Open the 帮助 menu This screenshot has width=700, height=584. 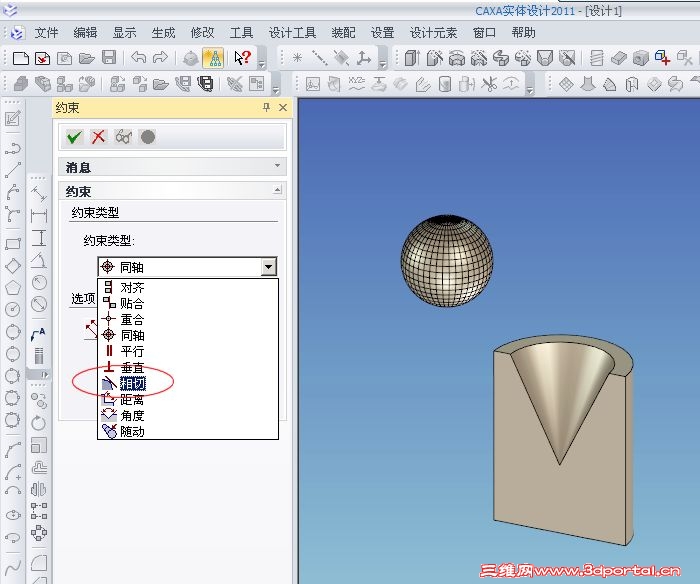pos(524,33)
